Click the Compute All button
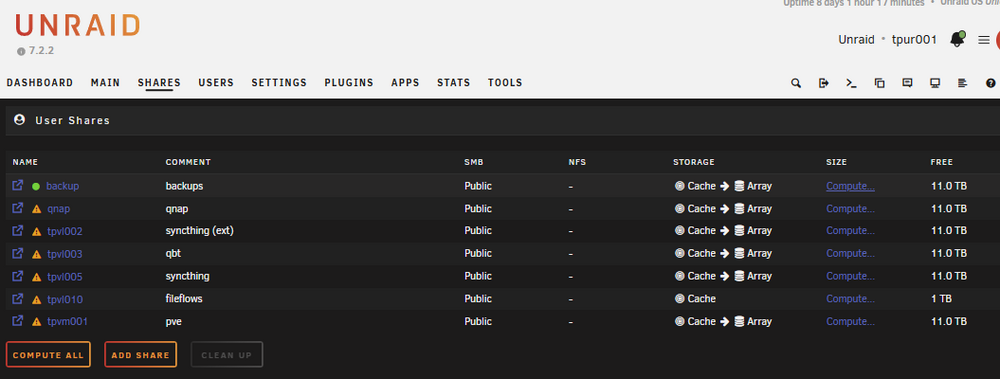 (48, 355)
